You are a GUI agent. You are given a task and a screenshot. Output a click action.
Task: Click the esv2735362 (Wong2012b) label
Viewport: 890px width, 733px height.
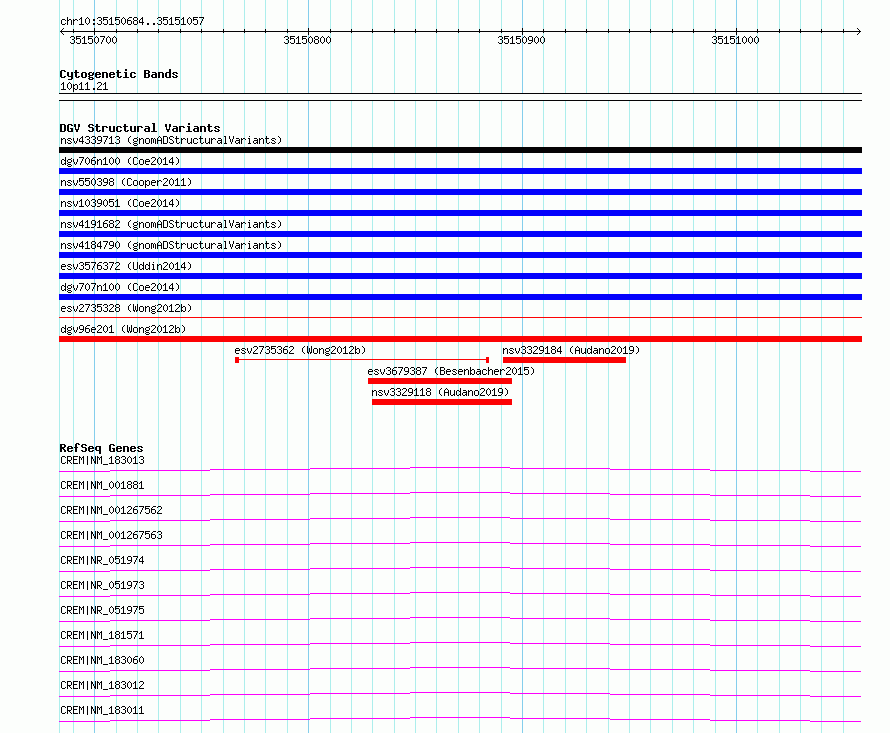(300, 350)
